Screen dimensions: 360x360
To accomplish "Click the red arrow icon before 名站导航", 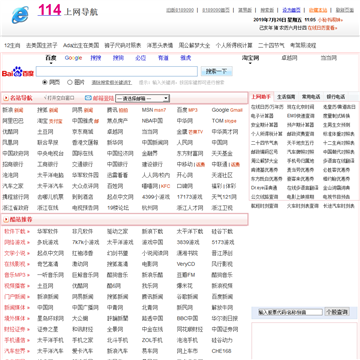I will pyautogui.click(x=6, y=98).
